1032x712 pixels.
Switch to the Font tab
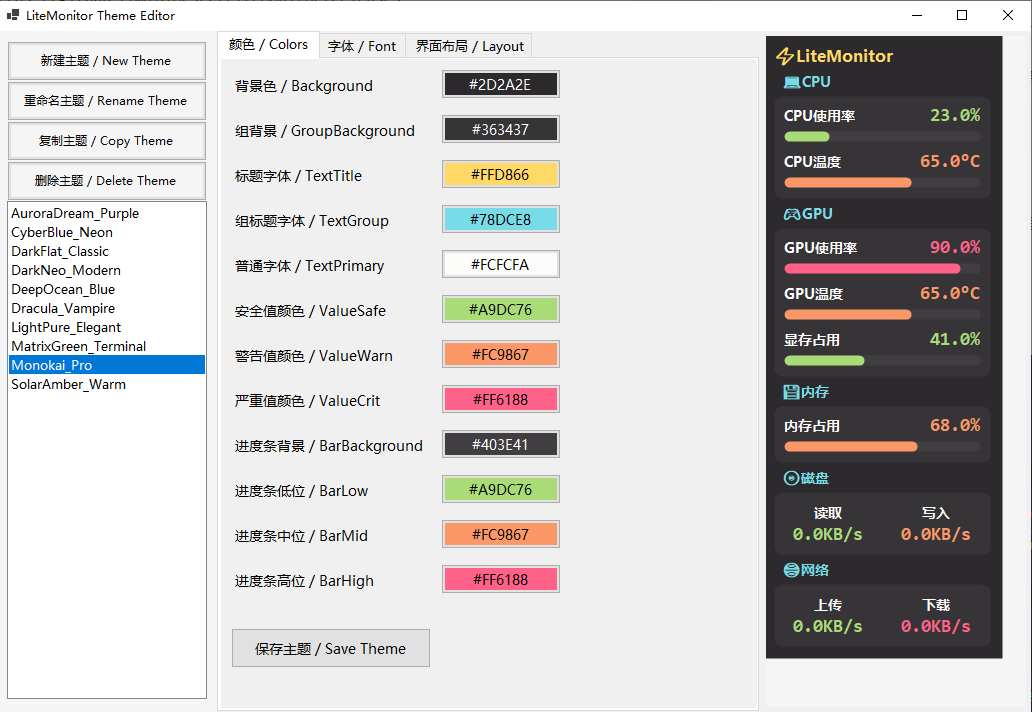click(361, 46)
